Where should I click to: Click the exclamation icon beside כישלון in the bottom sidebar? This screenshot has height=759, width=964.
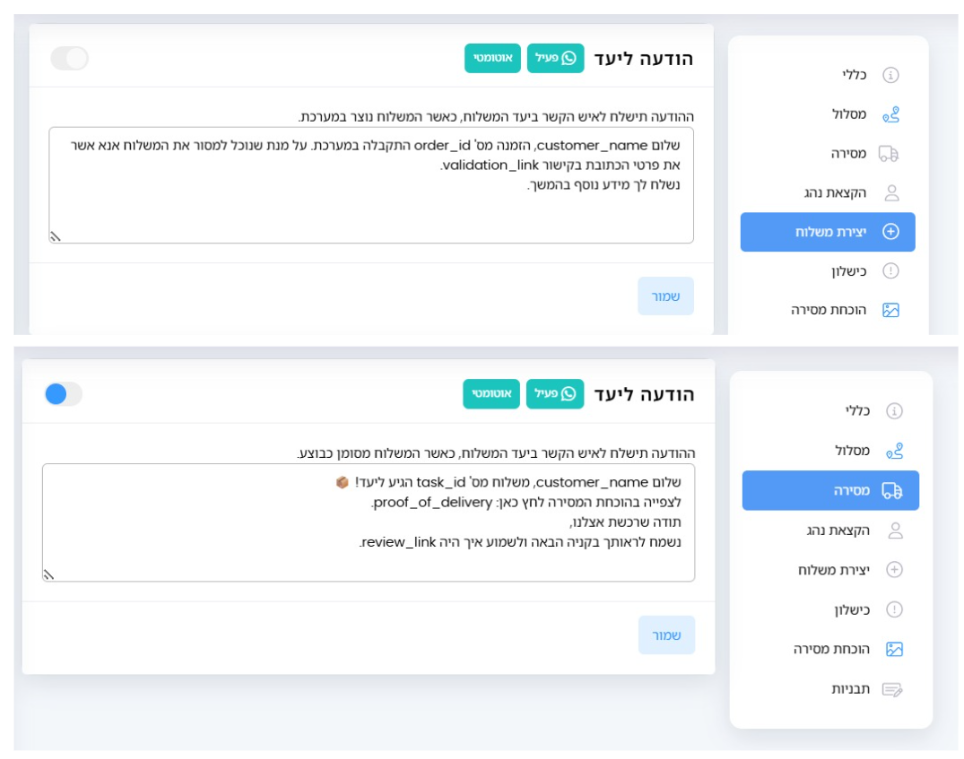894,610
